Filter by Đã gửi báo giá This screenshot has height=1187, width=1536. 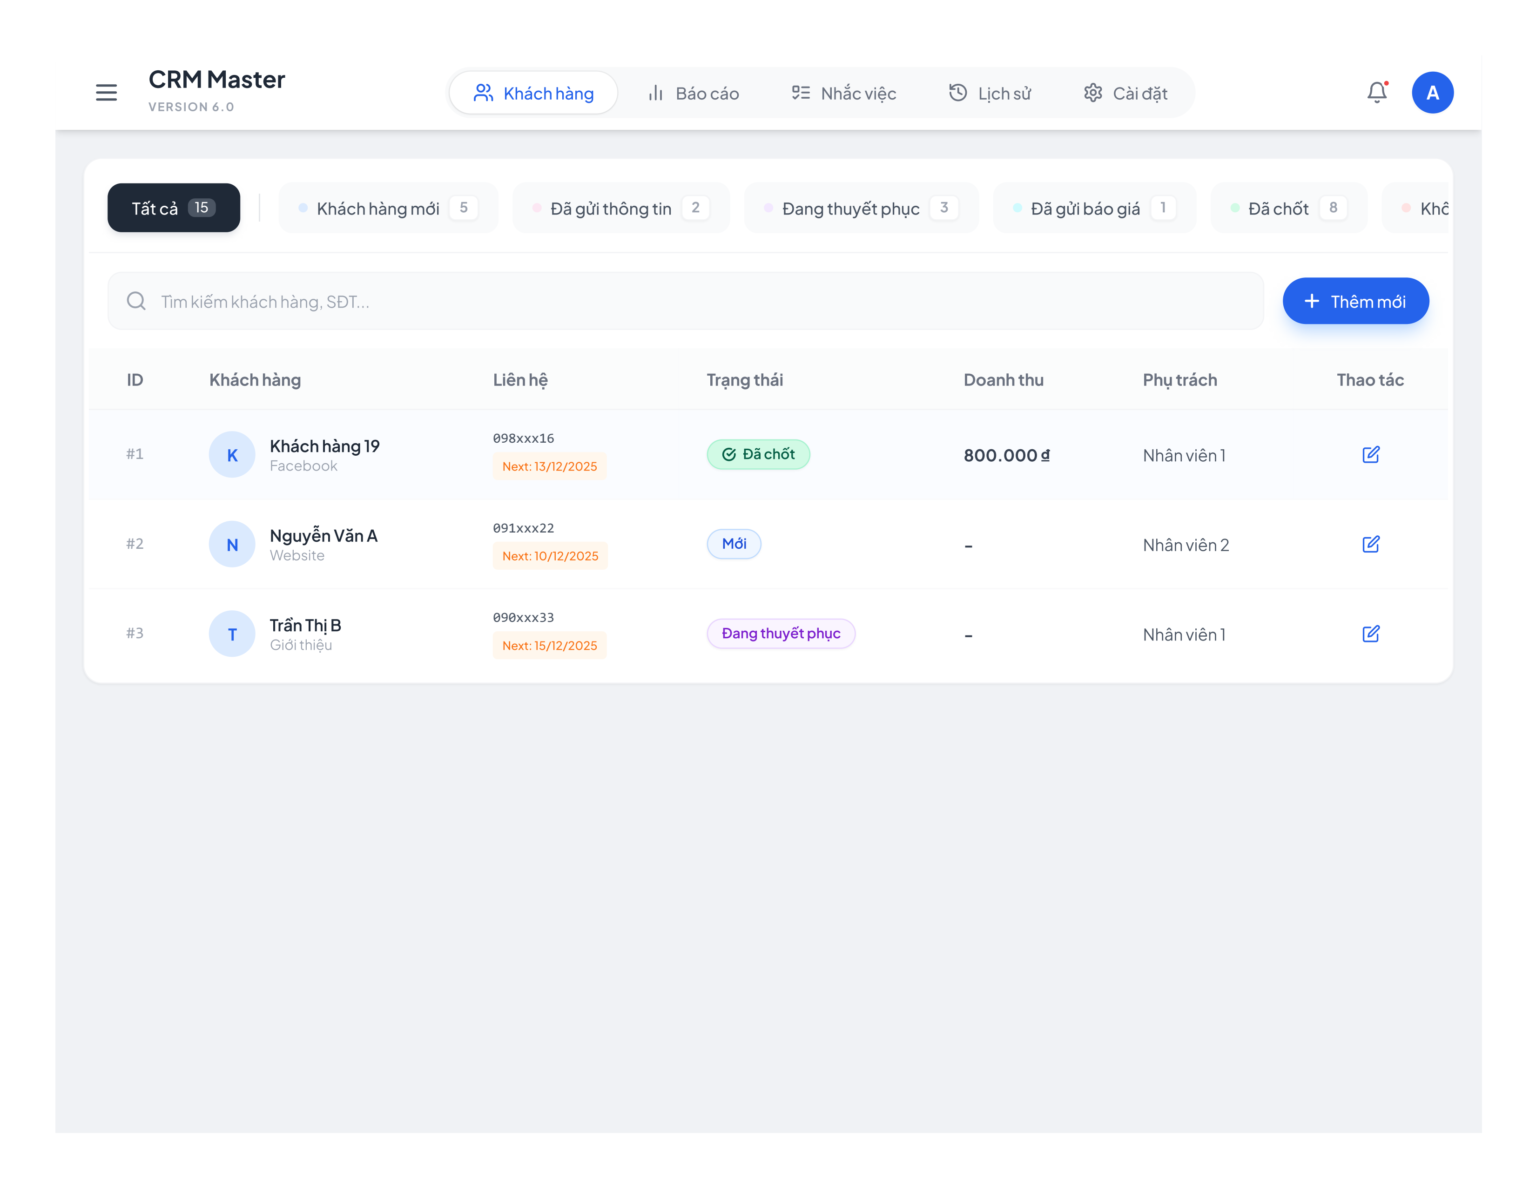1094,208
